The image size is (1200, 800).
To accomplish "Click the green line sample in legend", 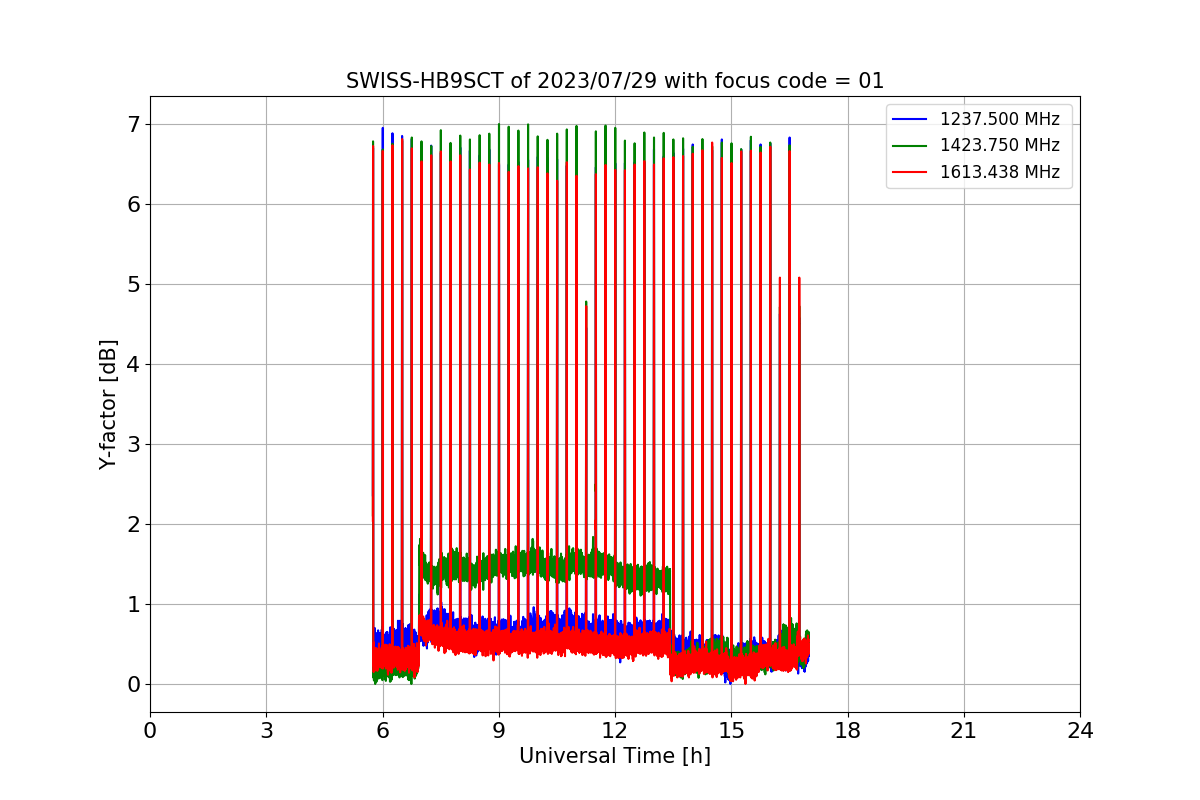I will [911, 146].
